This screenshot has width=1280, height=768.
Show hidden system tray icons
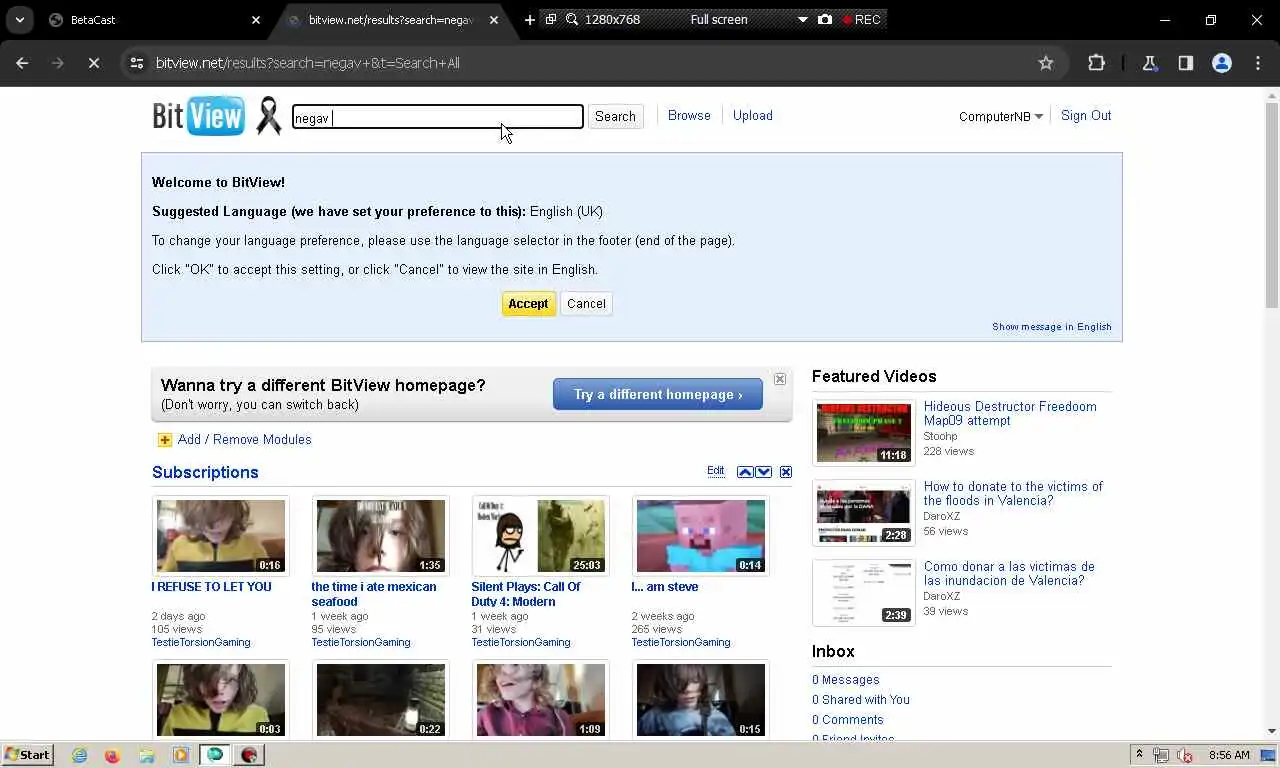click(1139, 755)
